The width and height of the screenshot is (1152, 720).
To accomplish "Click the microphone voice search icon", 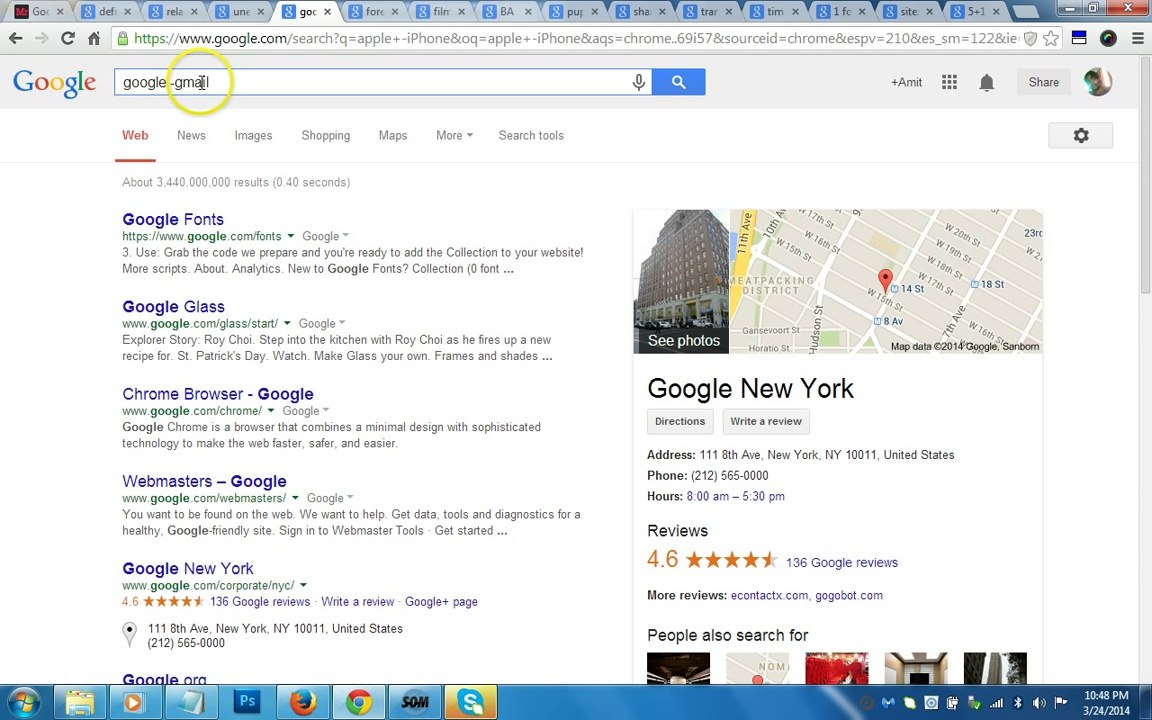I will [639, 82].
